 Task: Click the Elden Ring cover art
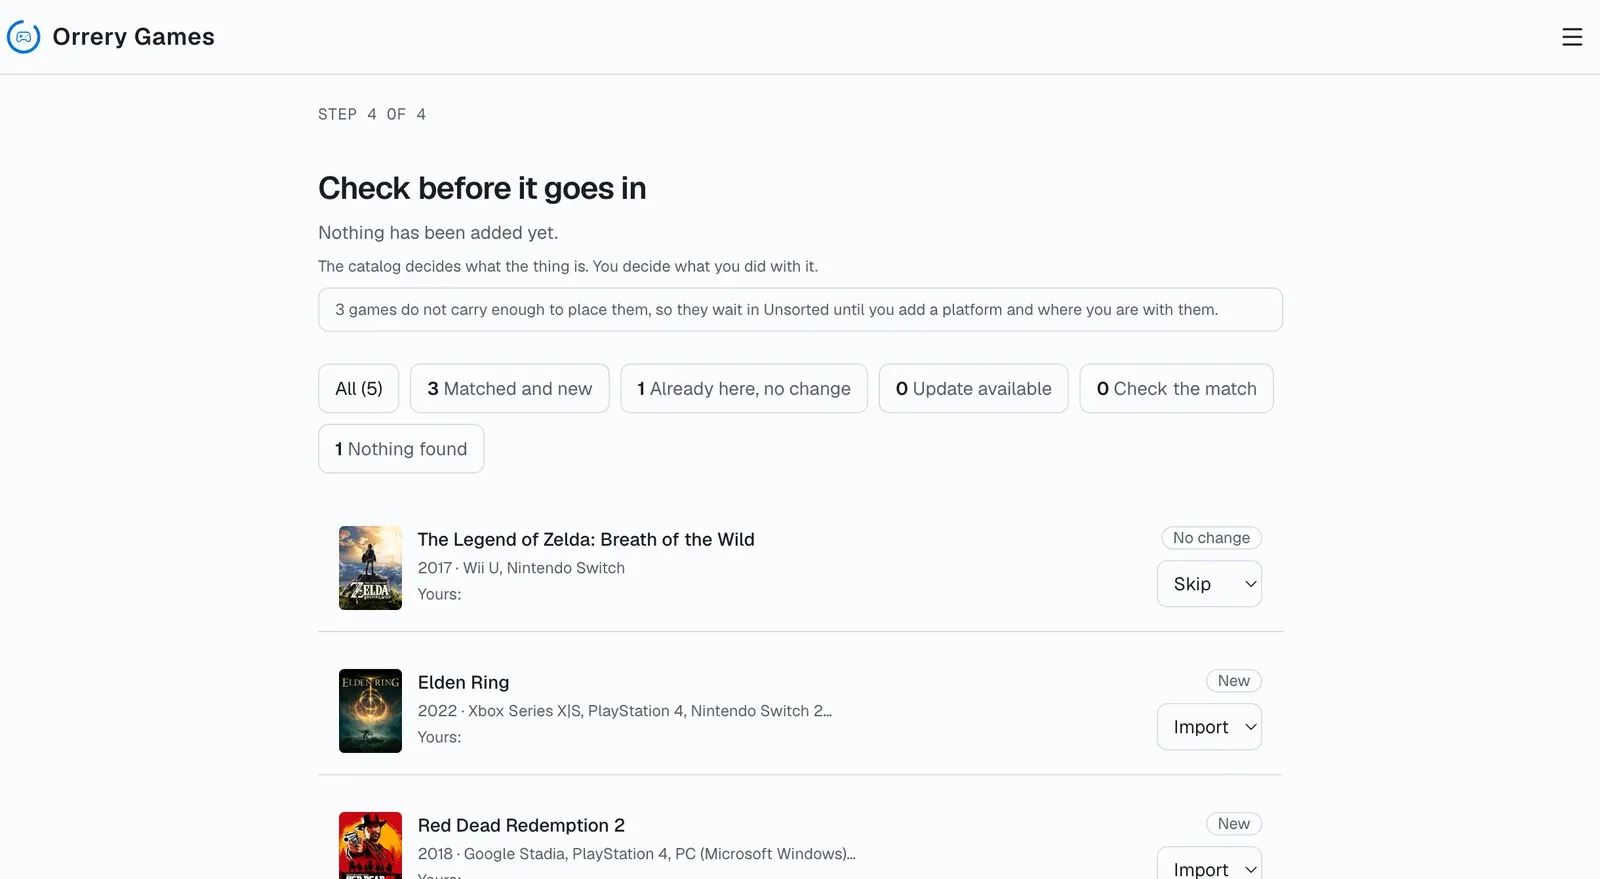370,711
